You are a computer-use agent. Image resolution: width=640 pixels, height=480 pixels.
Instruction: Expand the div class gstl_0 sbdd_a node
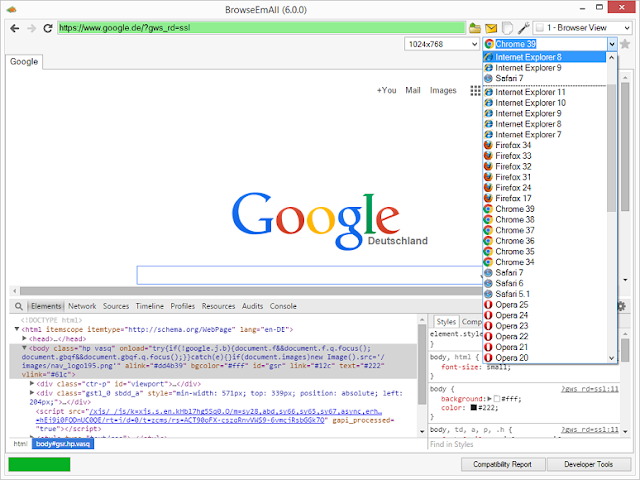[x=32, y=393]
